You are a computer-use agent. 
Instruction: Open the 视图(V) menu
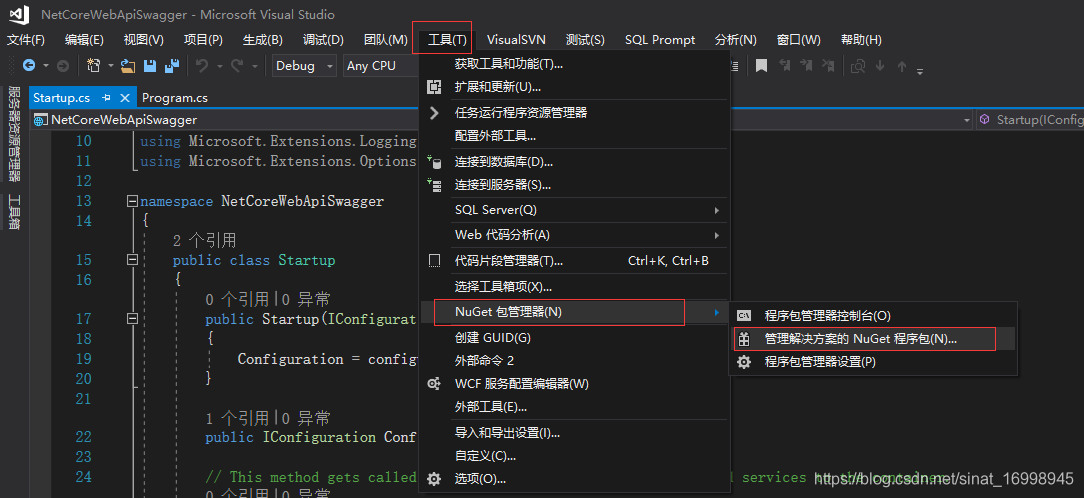coord(144,39)
